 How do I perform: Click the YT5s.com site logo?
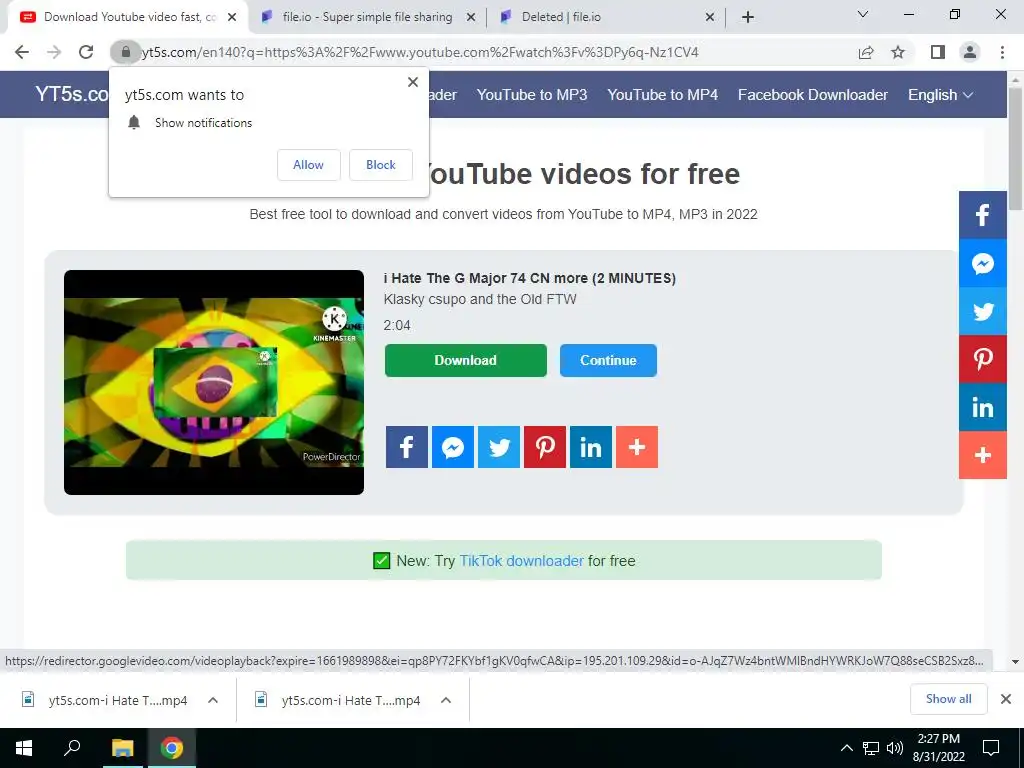(x=72, y=95)
